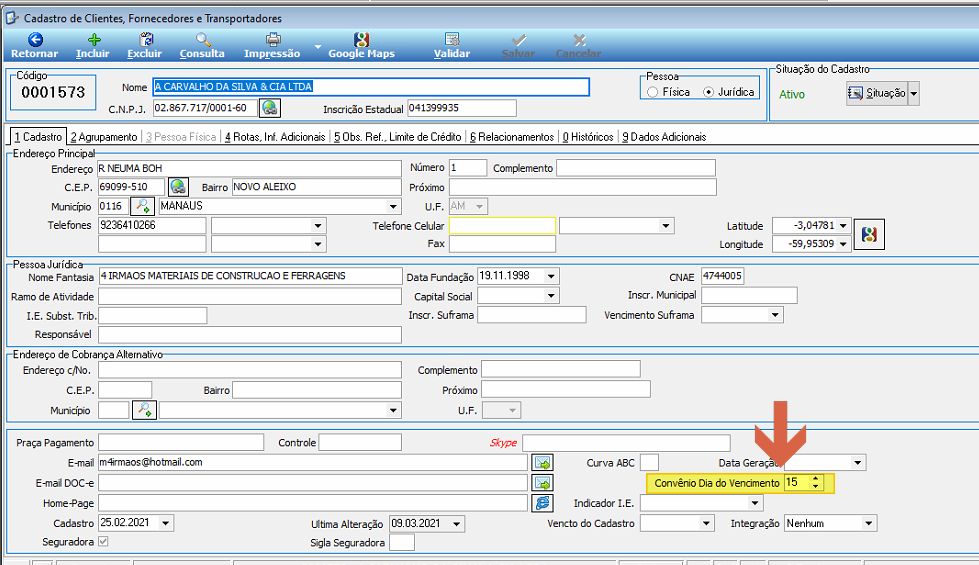Open the 4 Rotas, Inf. Adicionais tab
The height and width of the screenshot is (565, 979).
pos(275,137)
